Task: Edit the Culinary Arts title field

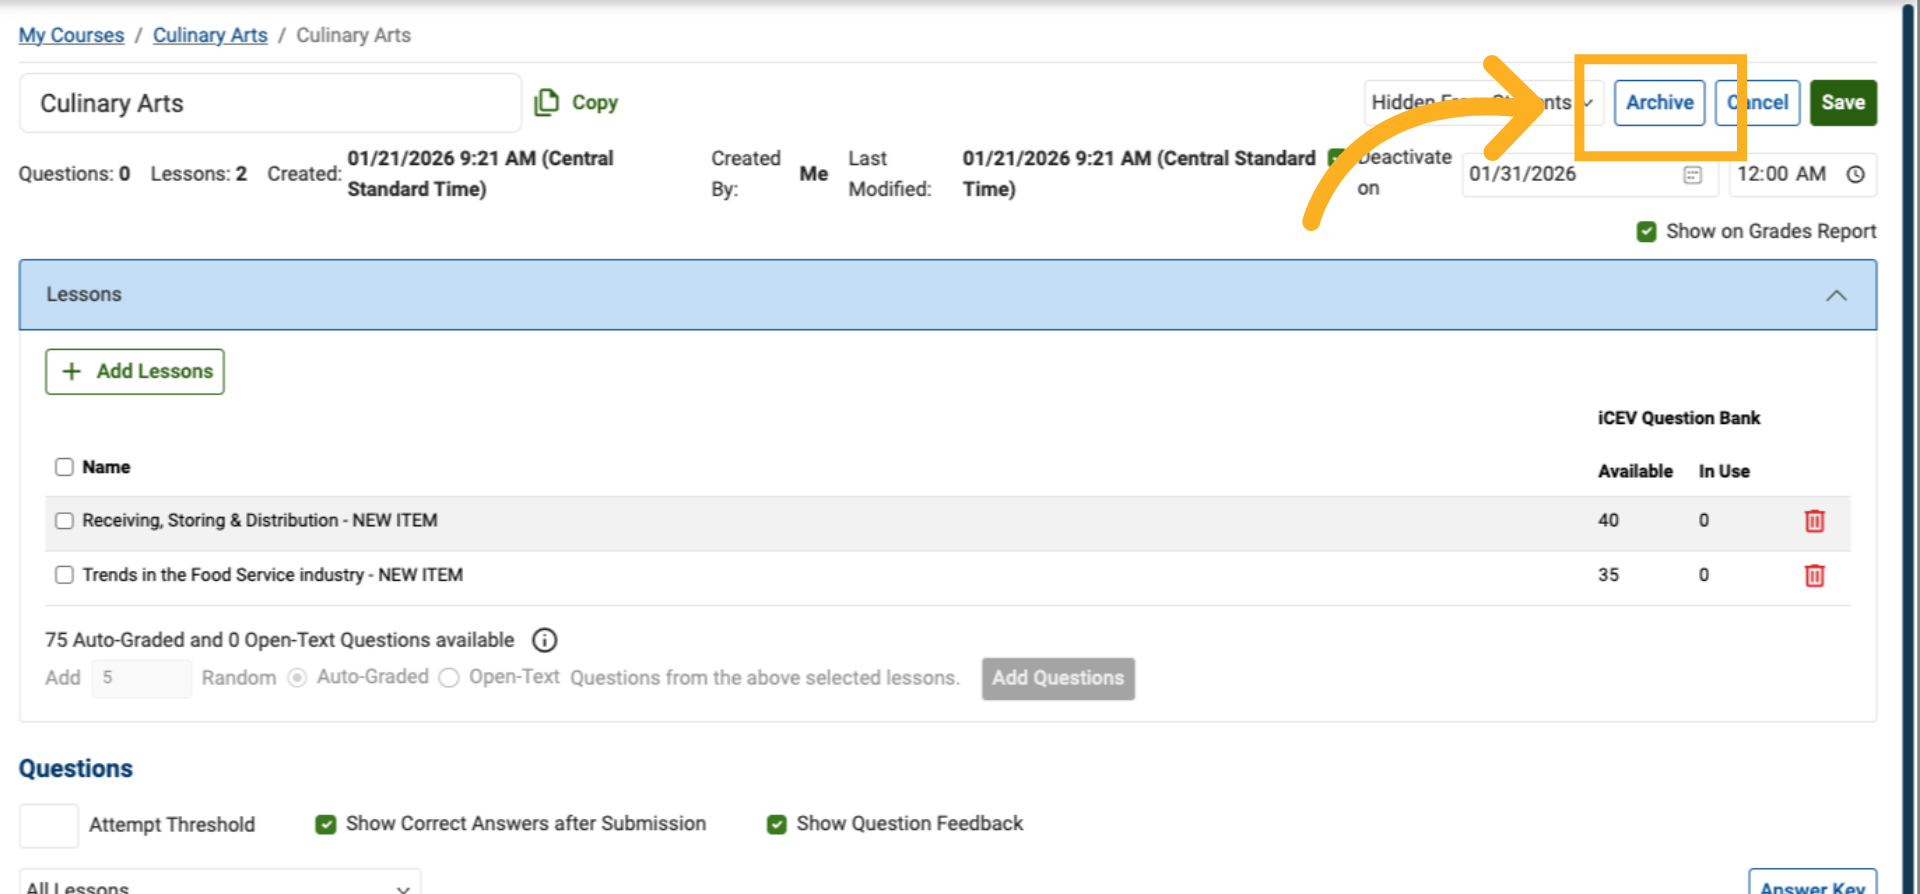Action: coord(270,103)
